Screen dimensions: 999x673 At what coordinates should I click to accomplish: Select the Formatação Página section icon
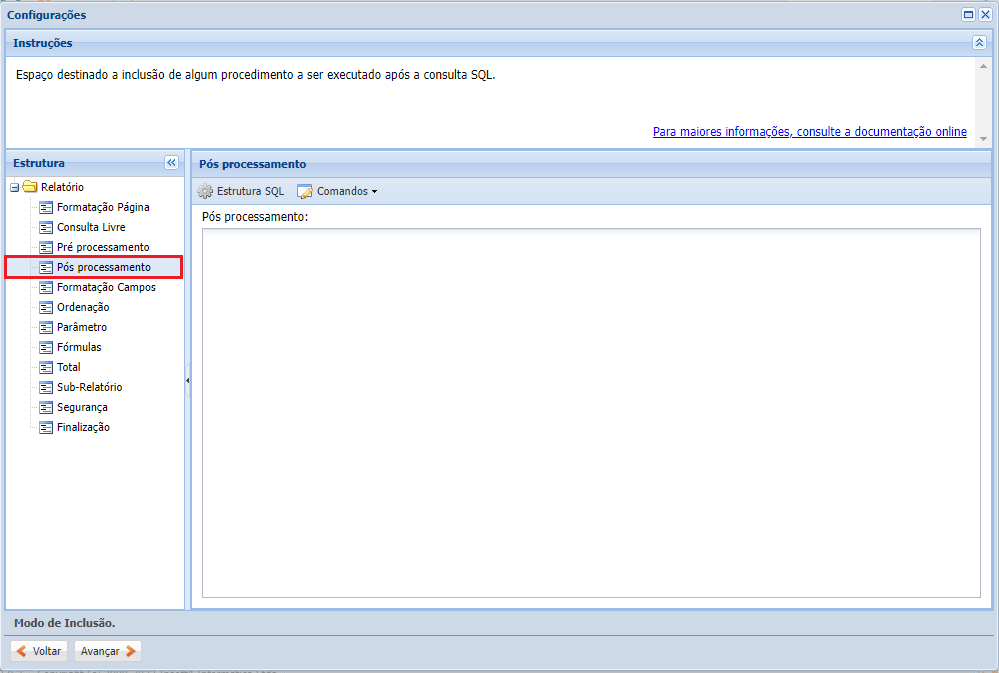coord(46,207)
